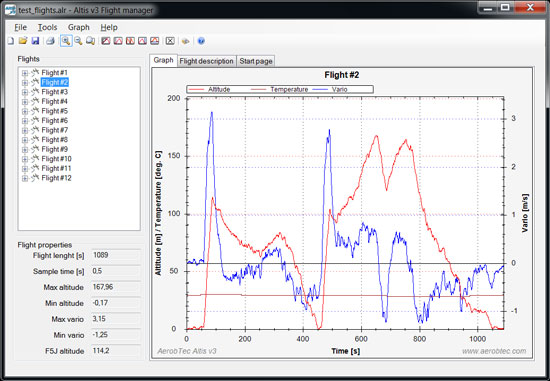Select the Zoom in magnifier tool
This screenshot has height=381, width=550.
coord(66,41)
